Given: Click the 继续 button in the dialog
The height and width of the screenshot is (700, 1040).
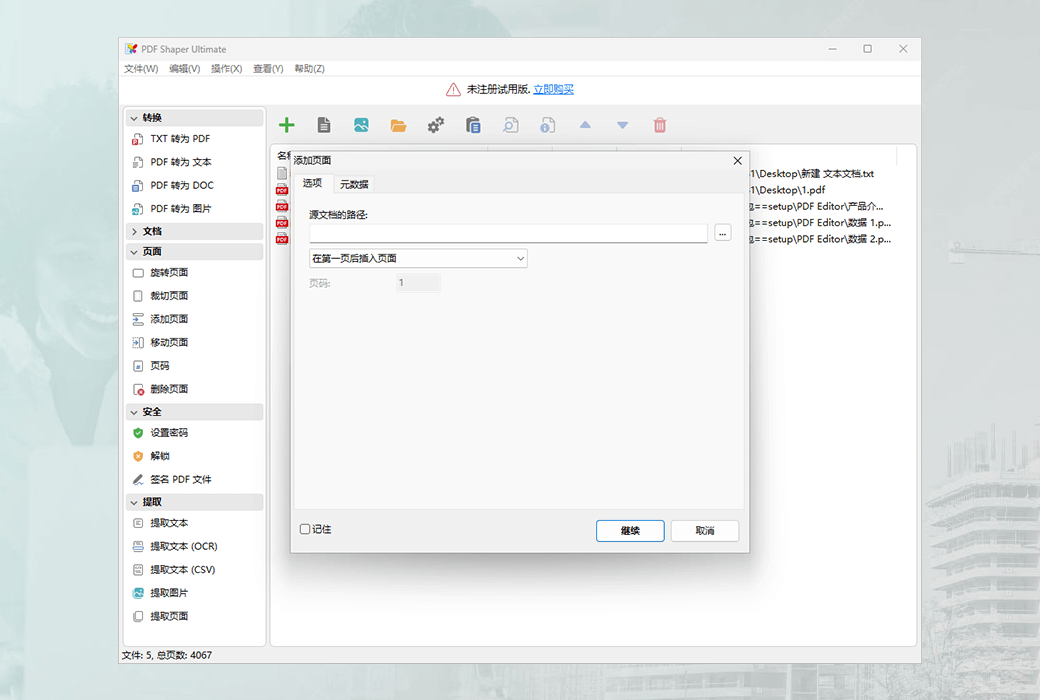Looking at the screenshot, I should [630, 530].
